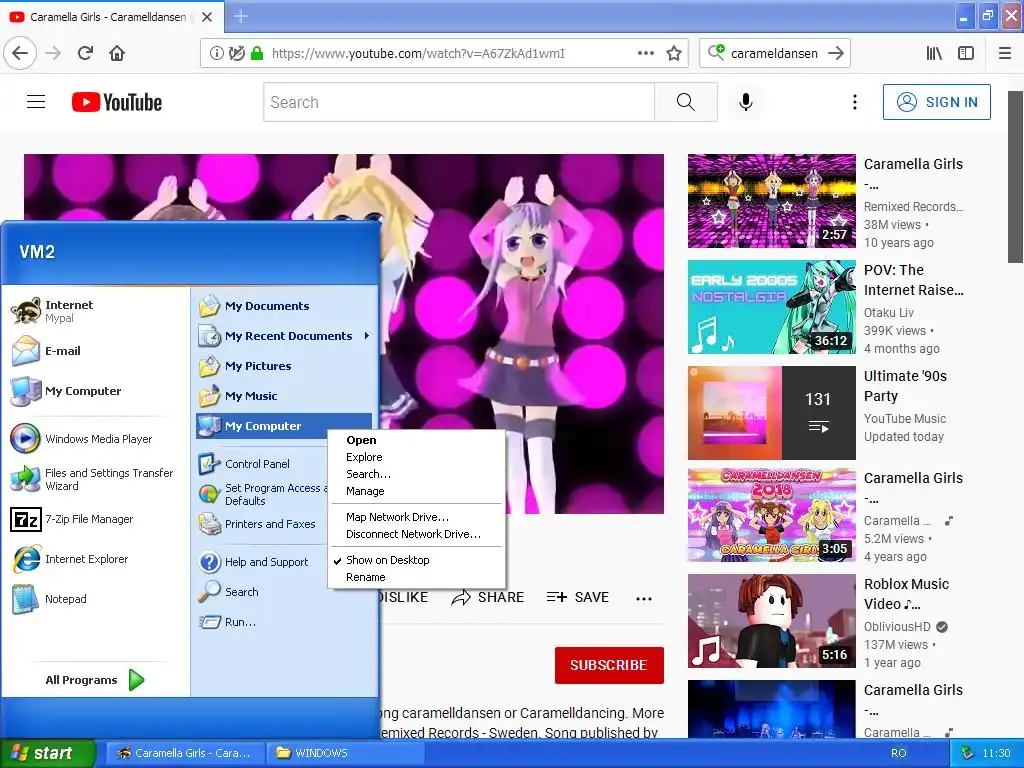The image size is (1024, 768).
Task: Toggle Show on Desktop checkmark option
Action: click(x=417, y=560)
